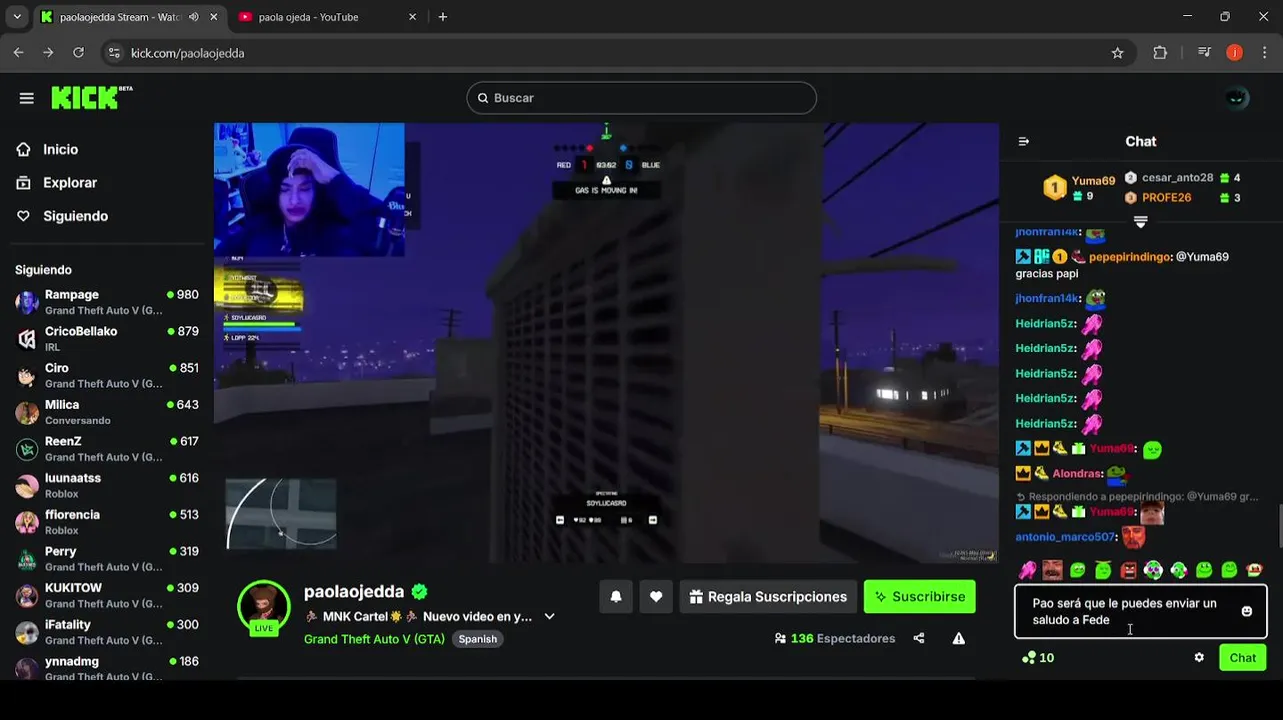Image resolution: width=1283 pixels, height=720 pixels.
Task: Open a new browser tab
Action: pyautogui.click(x=443, y=17)
